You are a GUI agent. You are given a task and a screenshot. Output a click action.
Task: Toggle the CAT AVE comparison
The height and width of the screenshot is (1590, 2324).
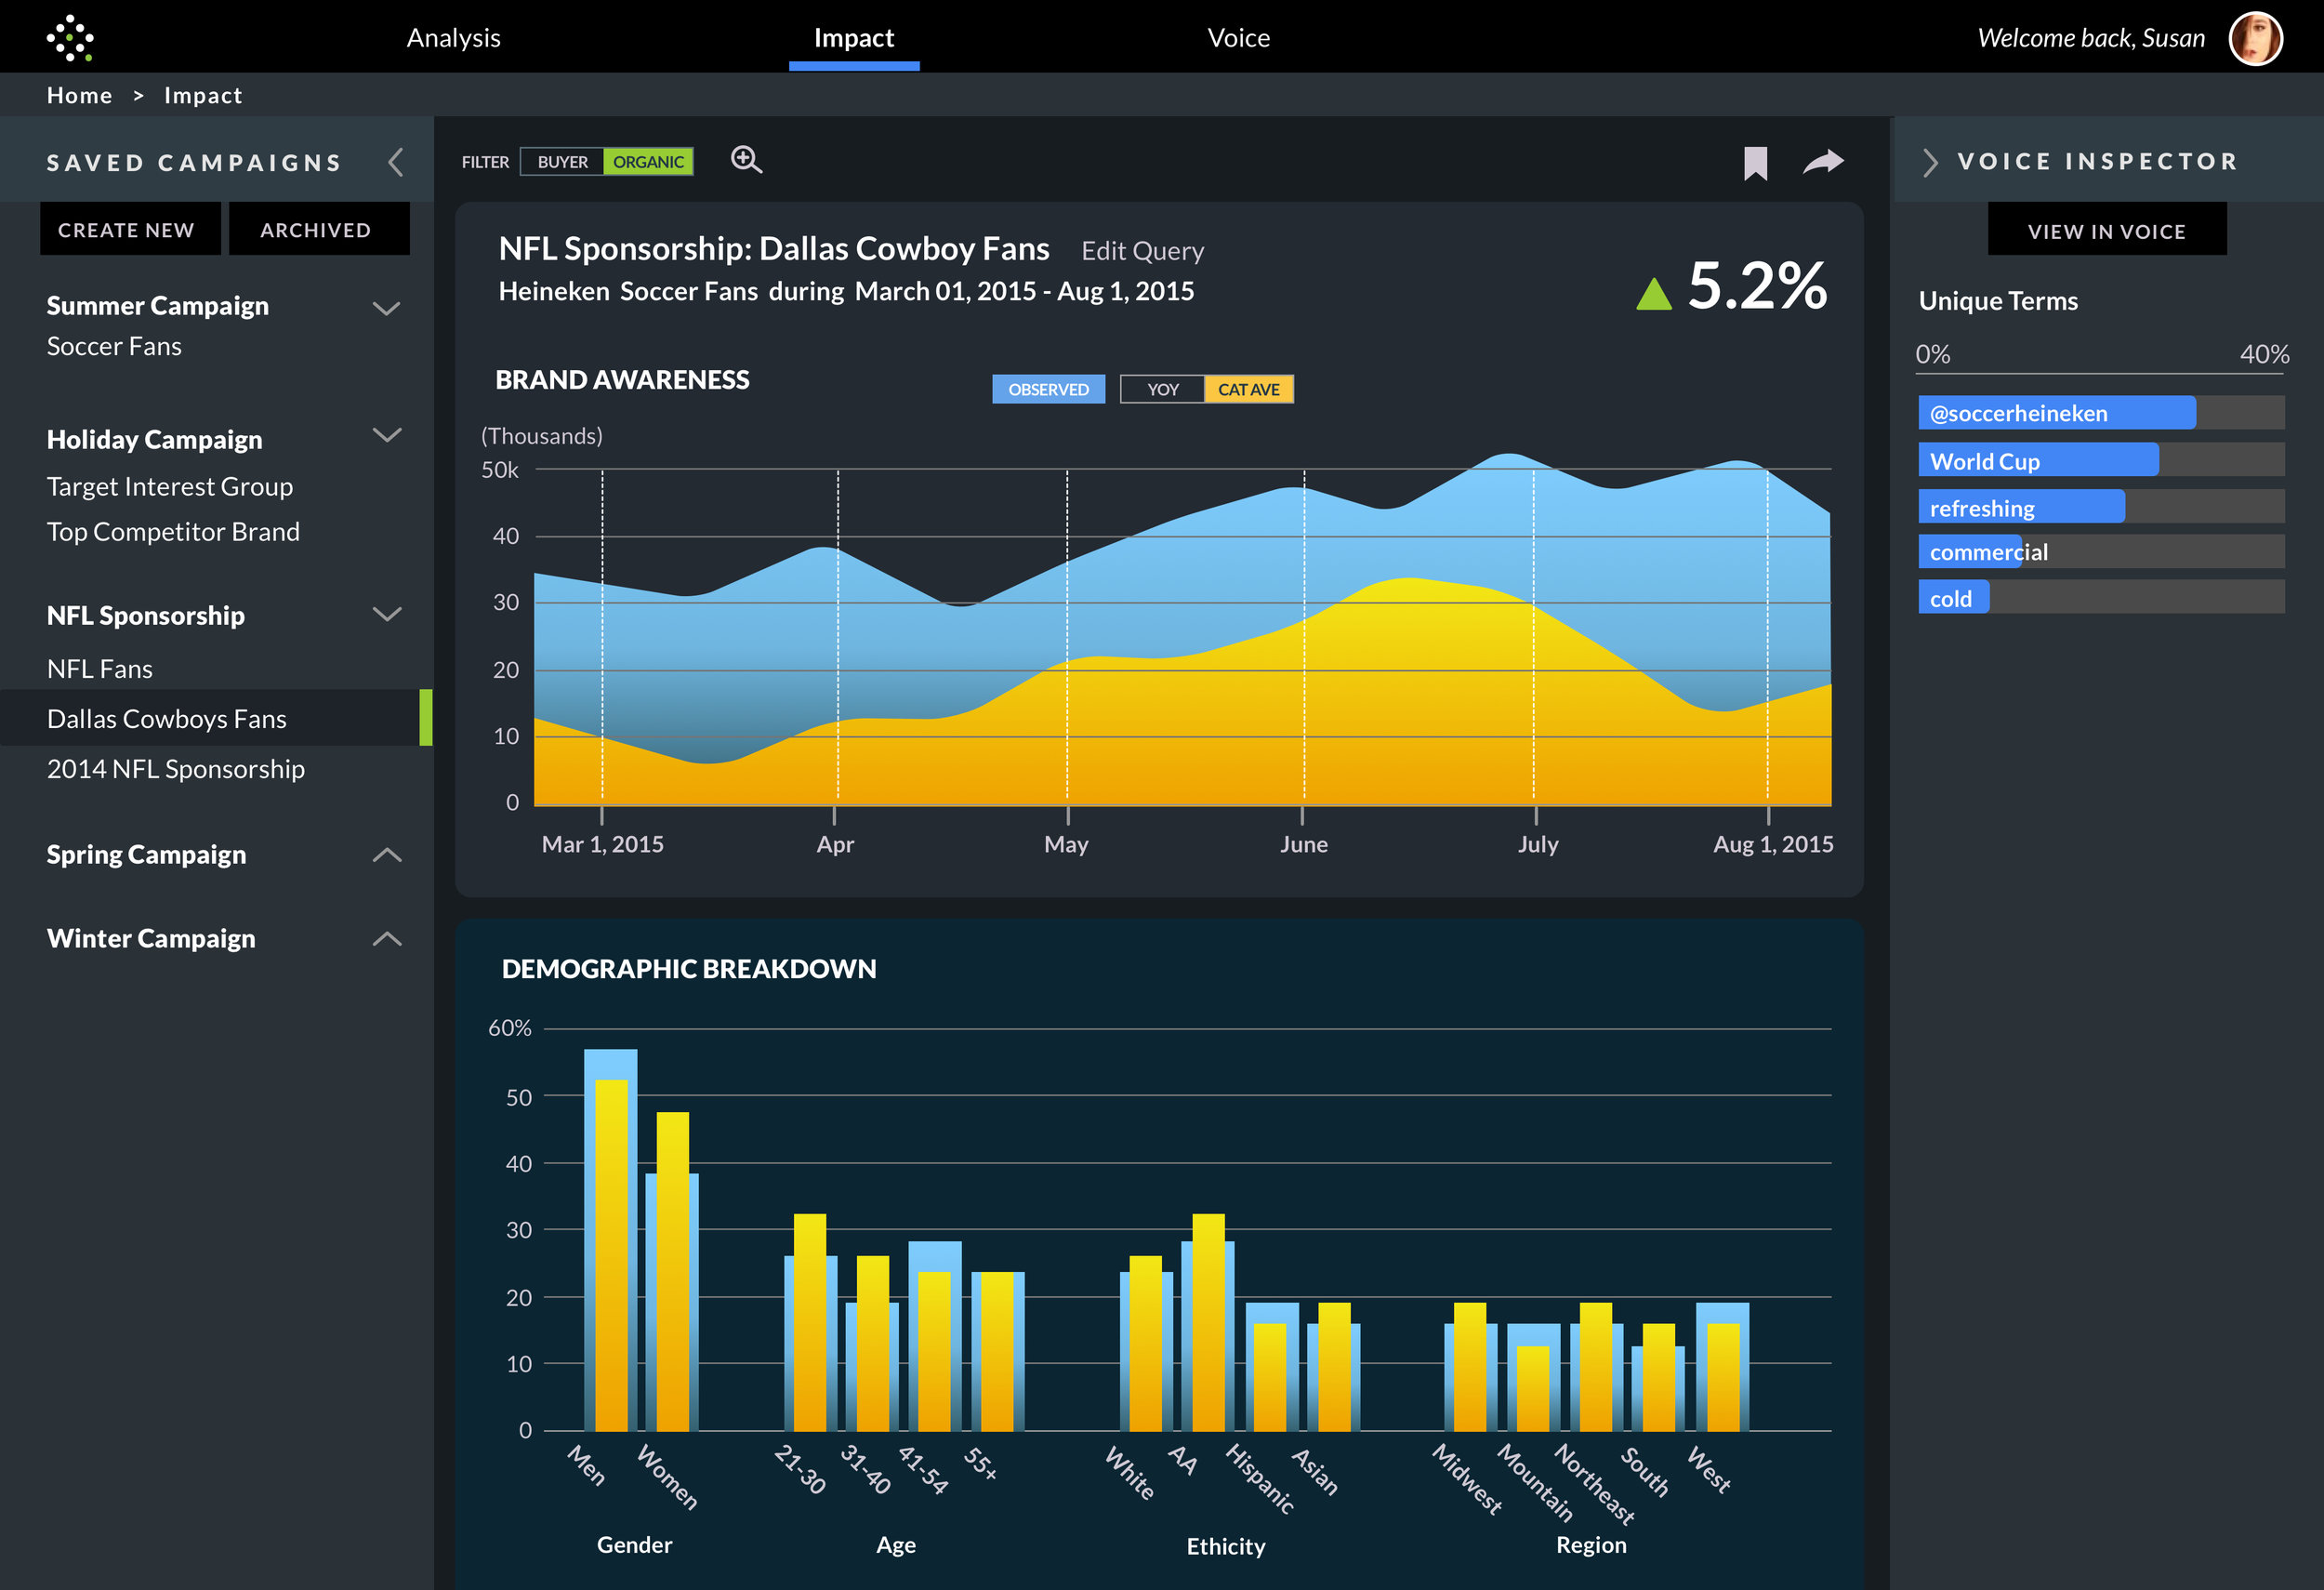tap(1248, 389)
